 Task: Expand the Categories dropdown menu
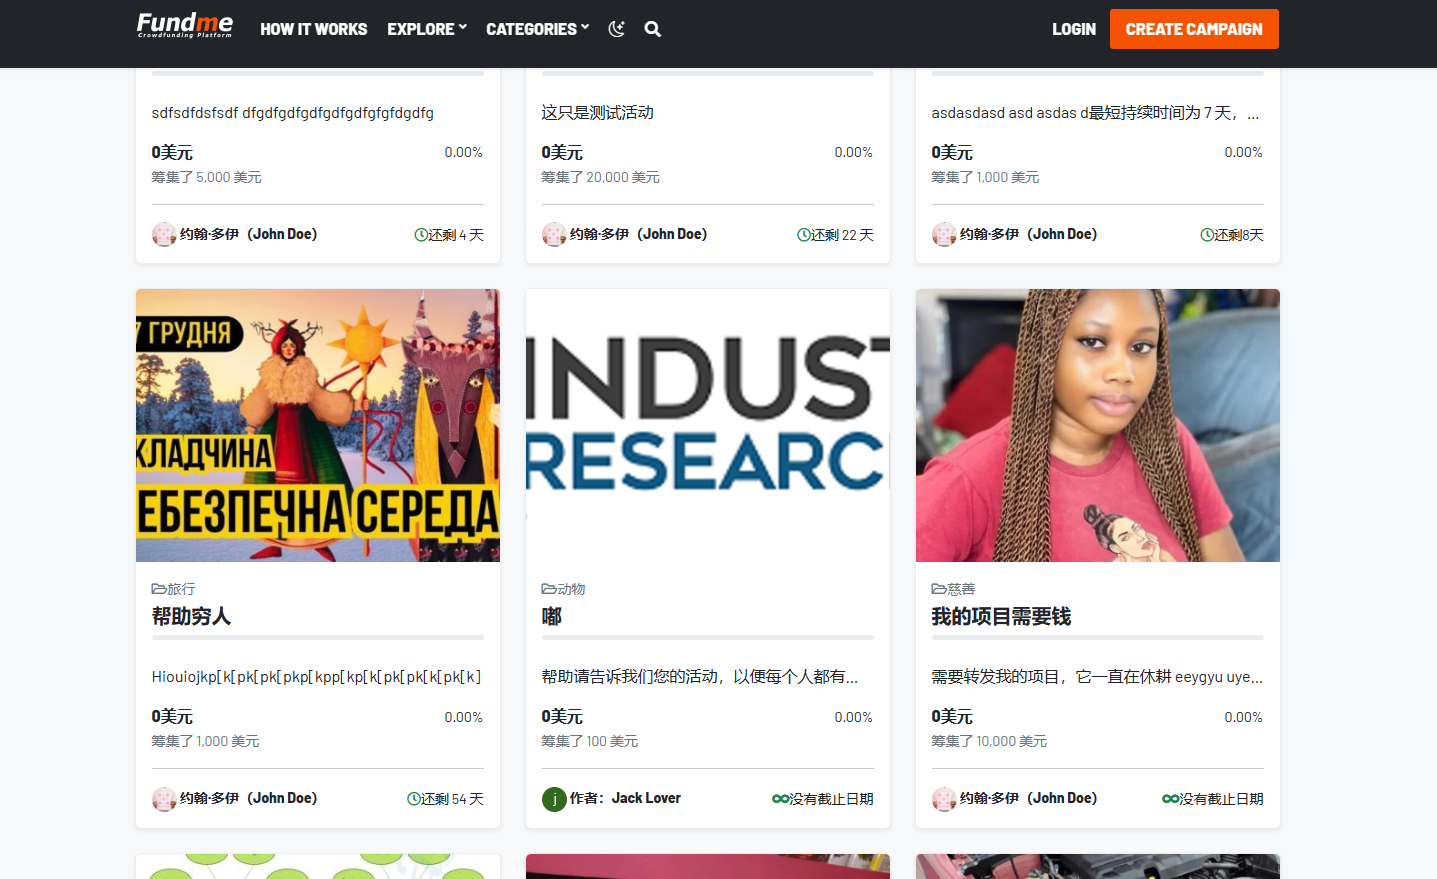click(537, 29)
